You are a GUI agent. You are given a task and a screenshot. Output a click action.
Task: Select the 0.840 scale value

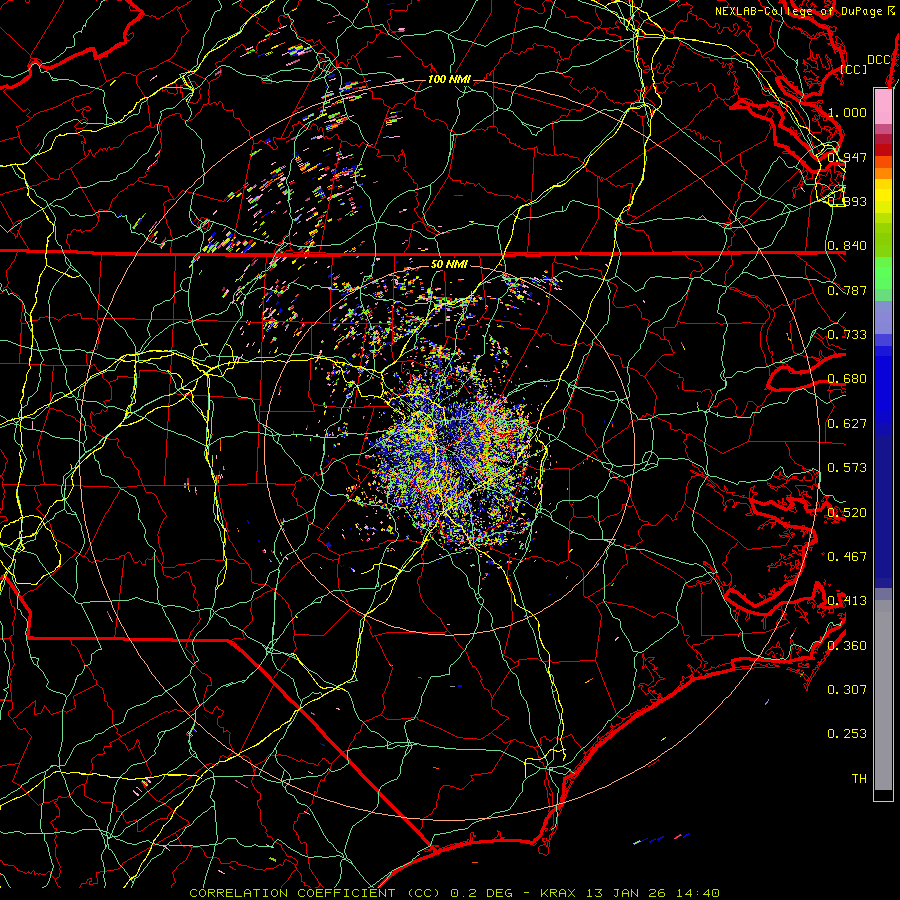coord(847,246)
